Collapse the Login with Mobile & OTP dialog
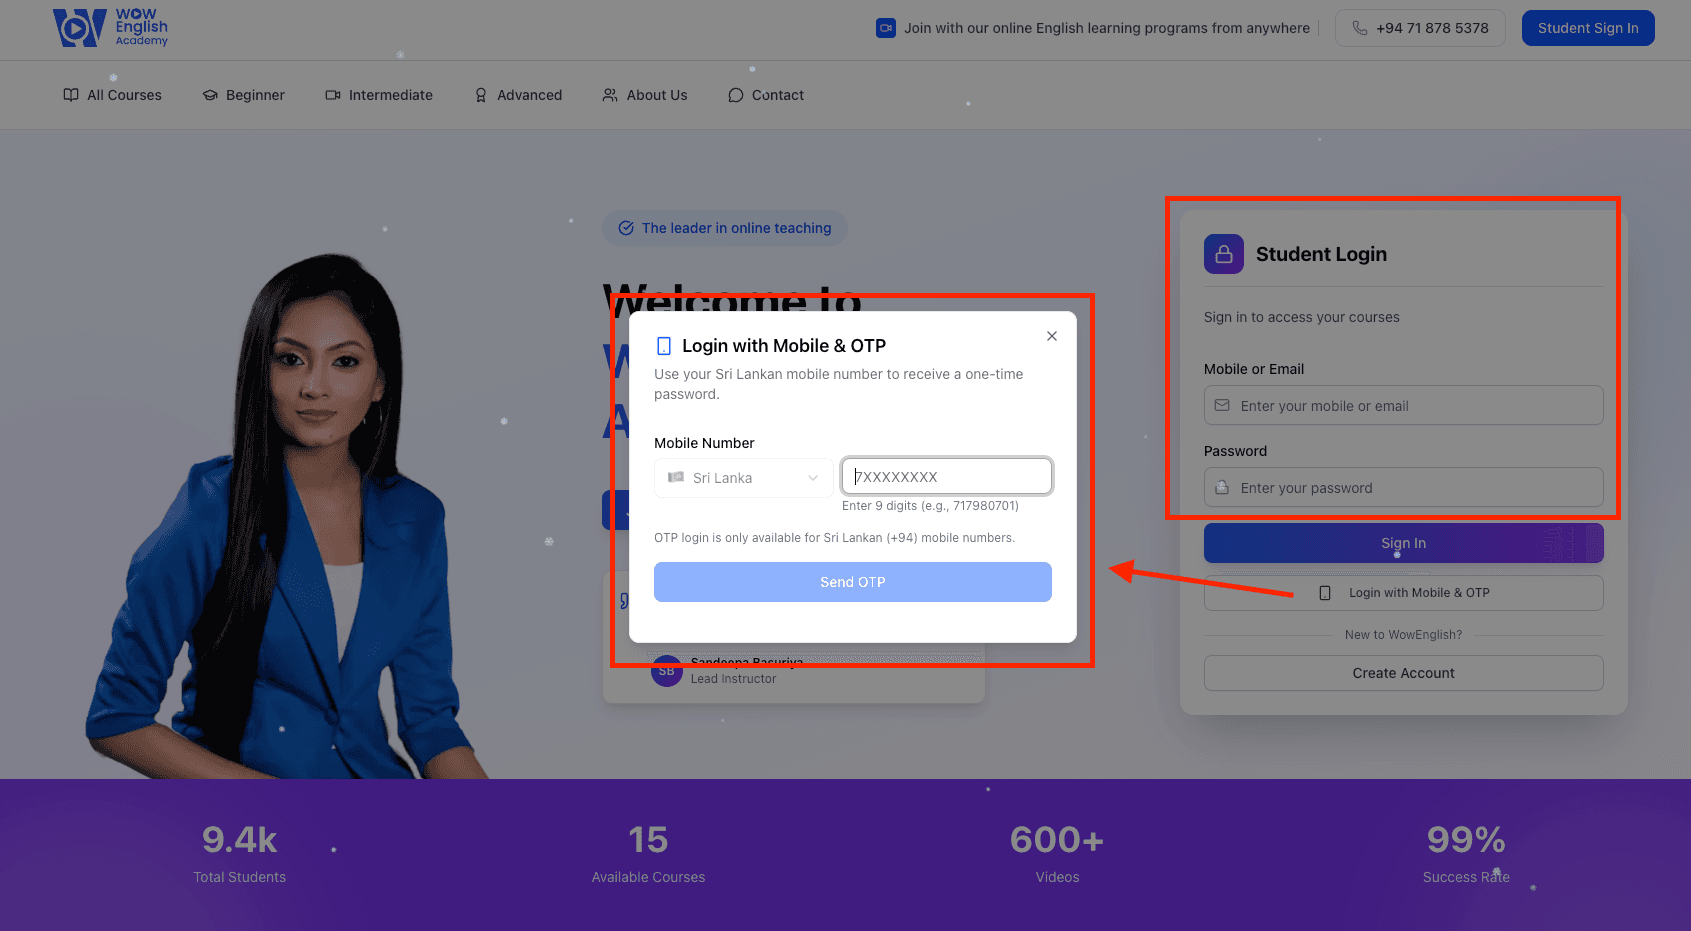Screen dimensions: 1691x931 (x=1051, y=336)
